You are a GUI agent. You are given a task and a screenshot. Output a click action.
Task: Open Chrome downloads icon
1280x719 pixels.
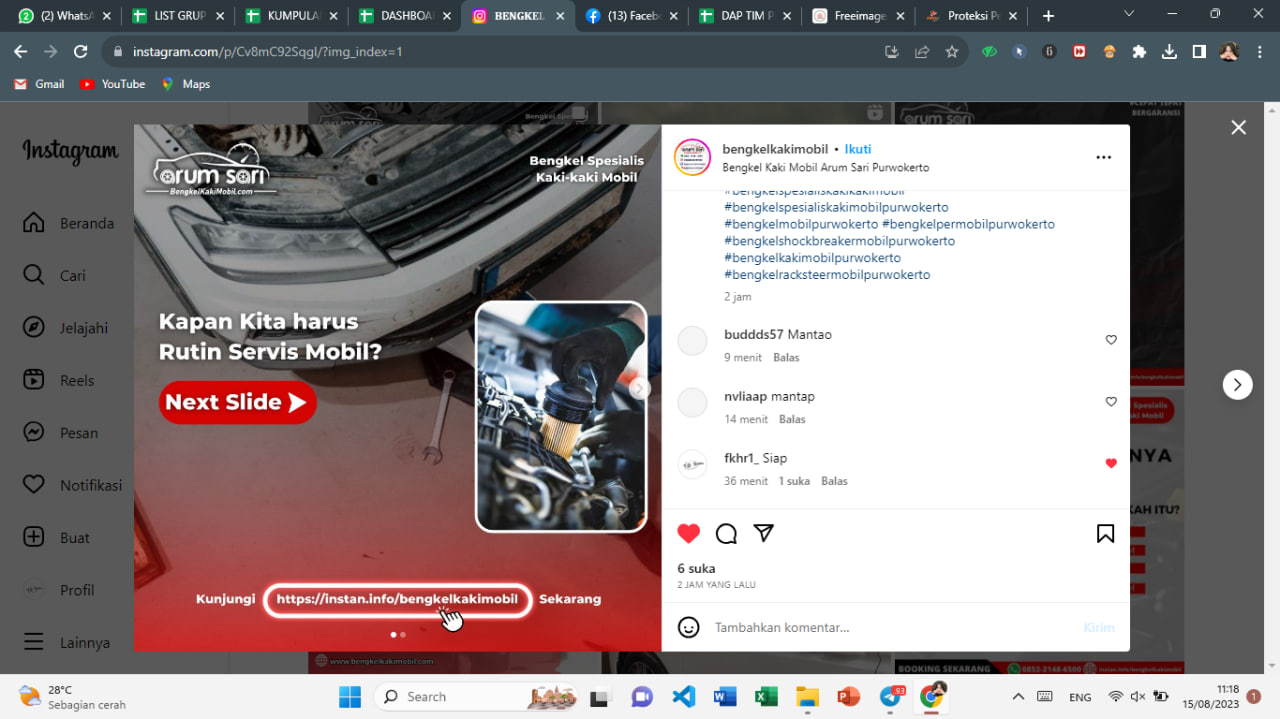coord(1169,52)
